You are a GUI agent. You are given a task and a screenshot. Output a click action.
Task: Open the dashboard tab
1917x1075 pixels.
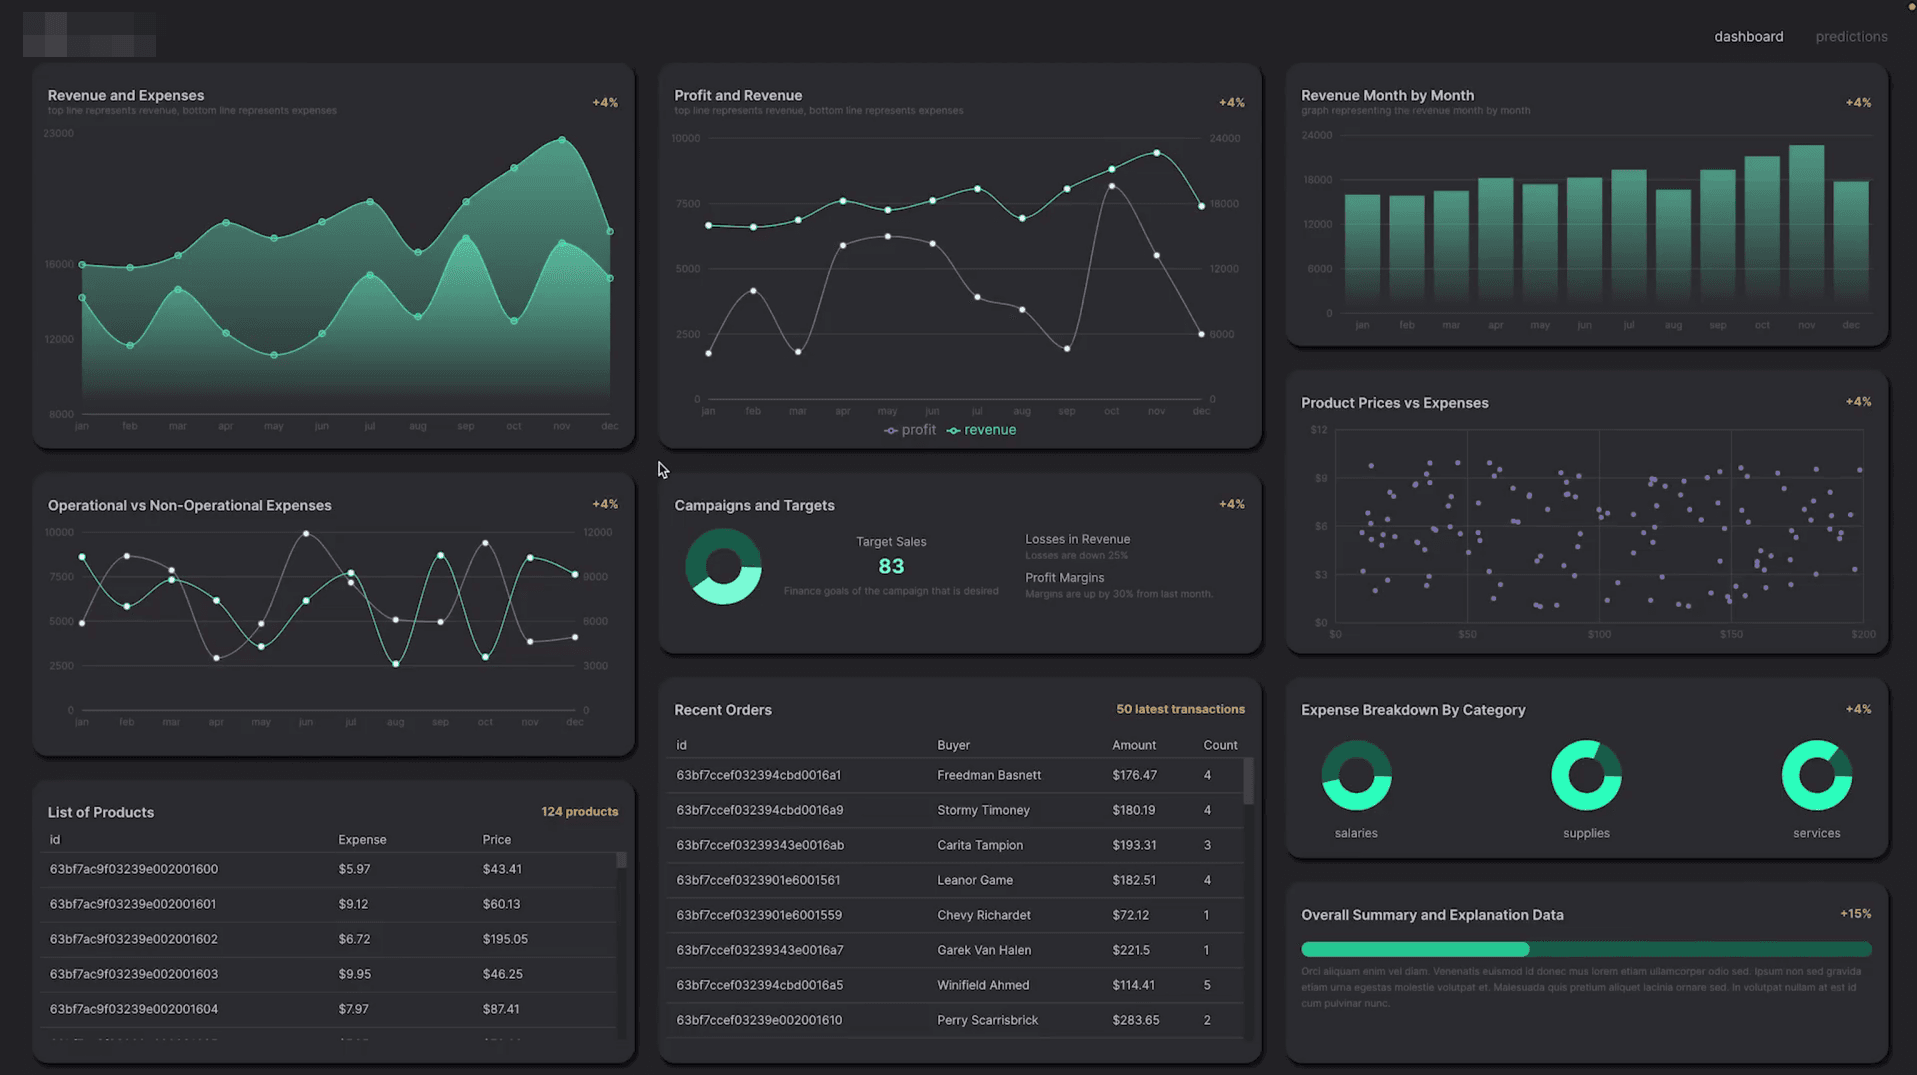(1748, 37)
